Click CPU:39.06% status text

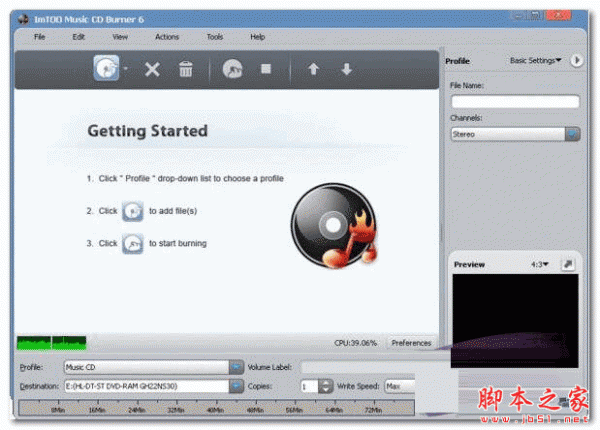click(x=355, y=343)
